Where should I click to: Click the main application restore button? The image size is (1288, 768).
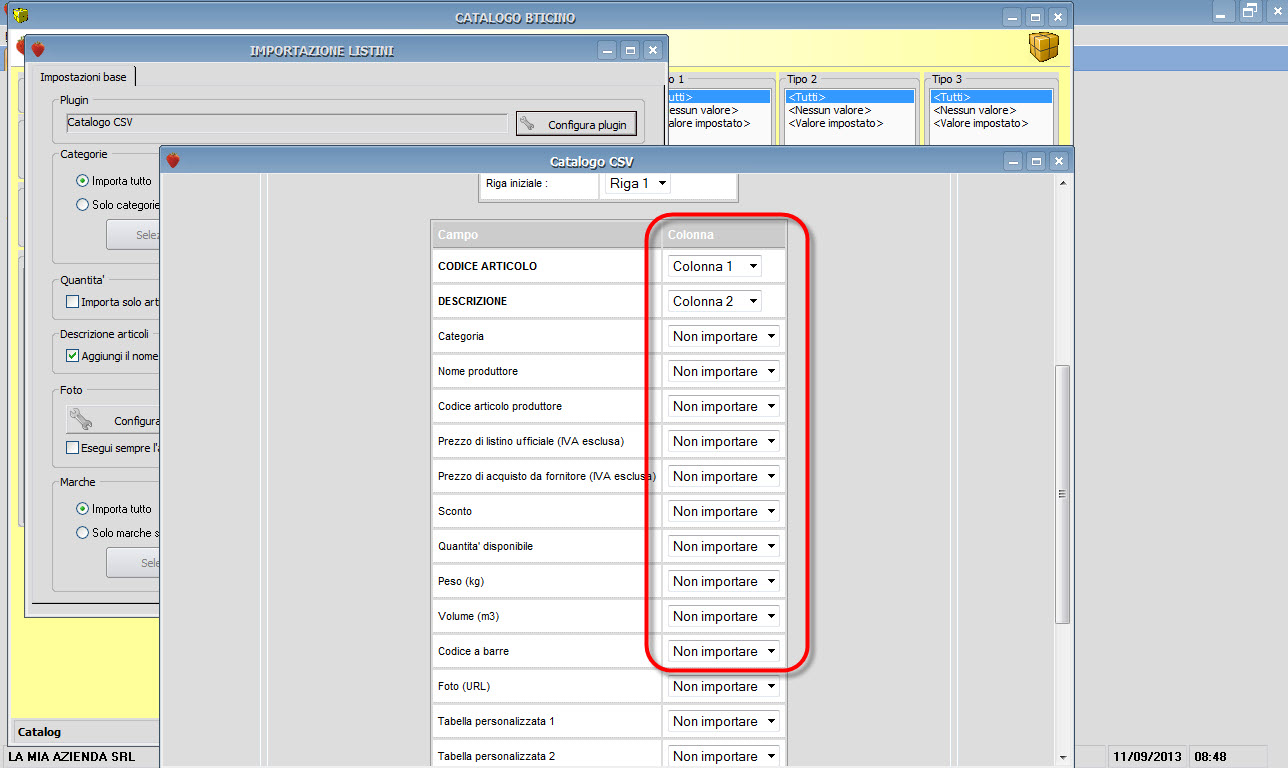click(1250, 11)
